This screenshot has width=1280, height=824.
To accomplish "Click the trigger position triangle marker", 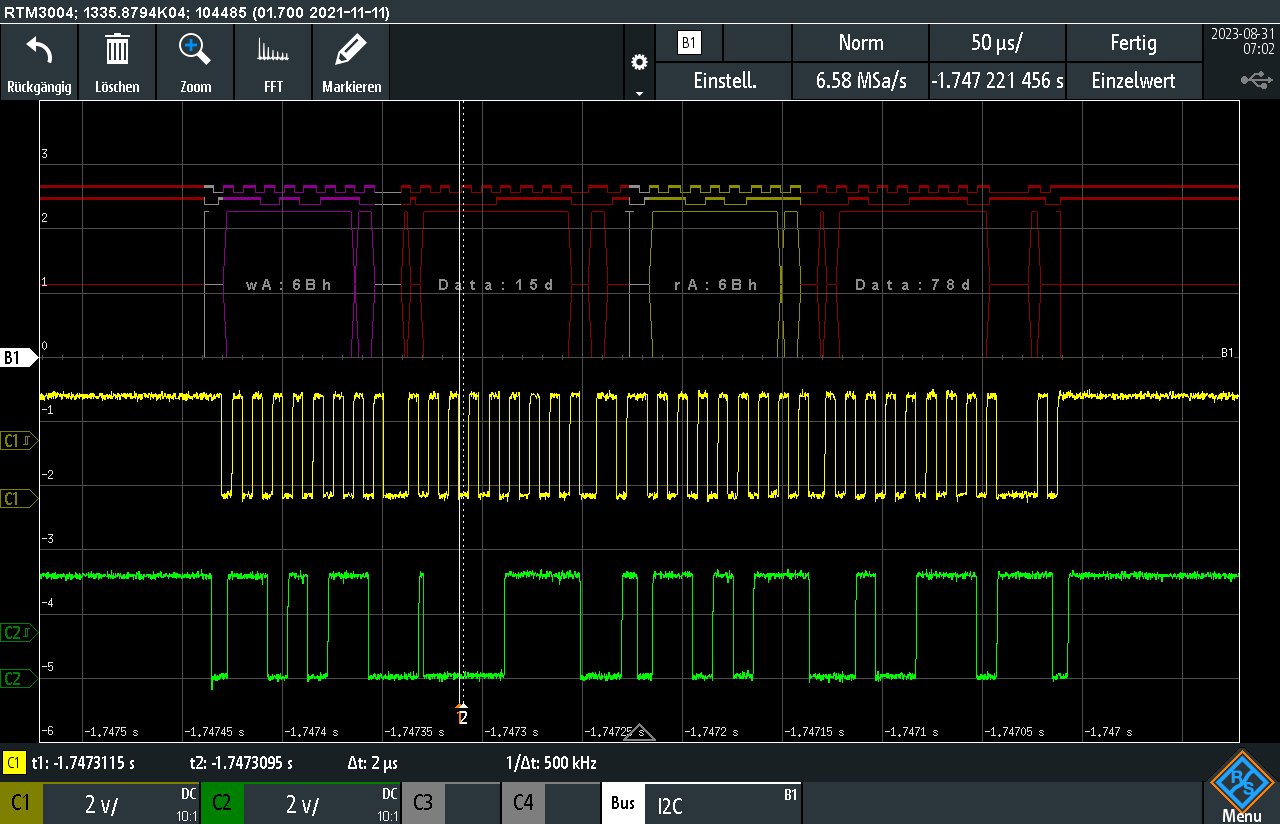I will (639, 733).
